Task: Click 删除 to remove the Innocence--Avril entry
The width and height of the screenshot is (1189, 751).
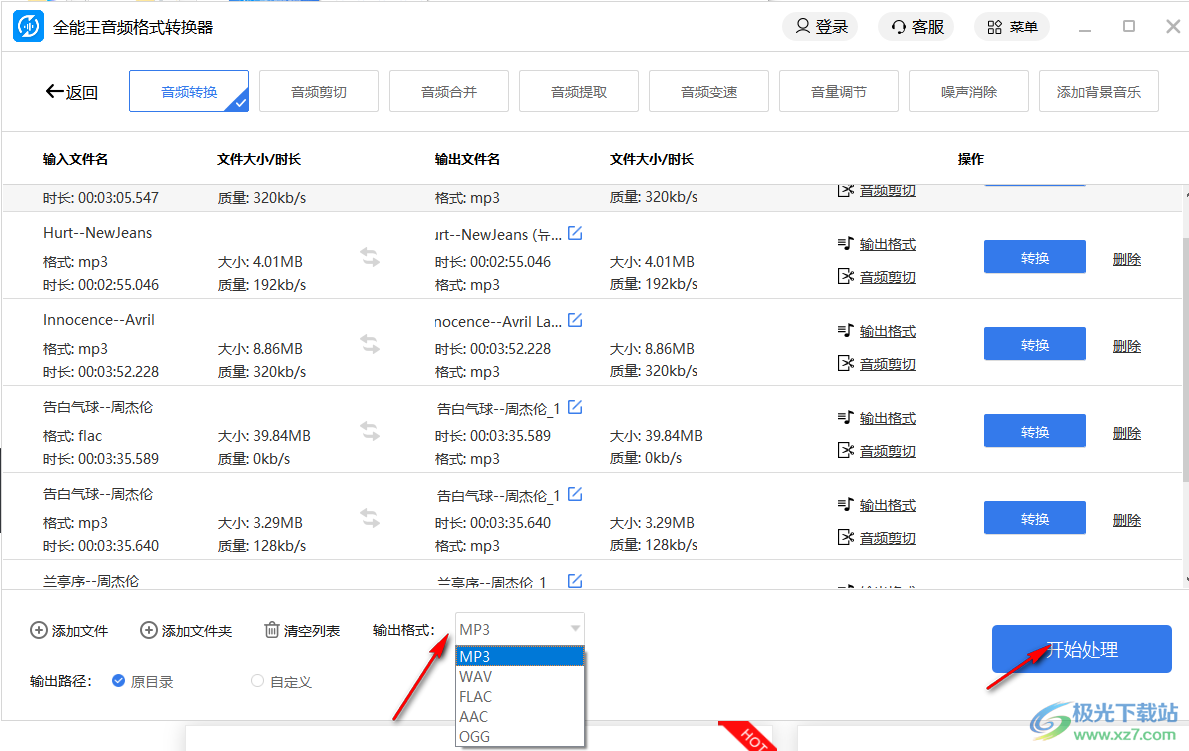Action: pyautogui.click(x=1126, y=344)
